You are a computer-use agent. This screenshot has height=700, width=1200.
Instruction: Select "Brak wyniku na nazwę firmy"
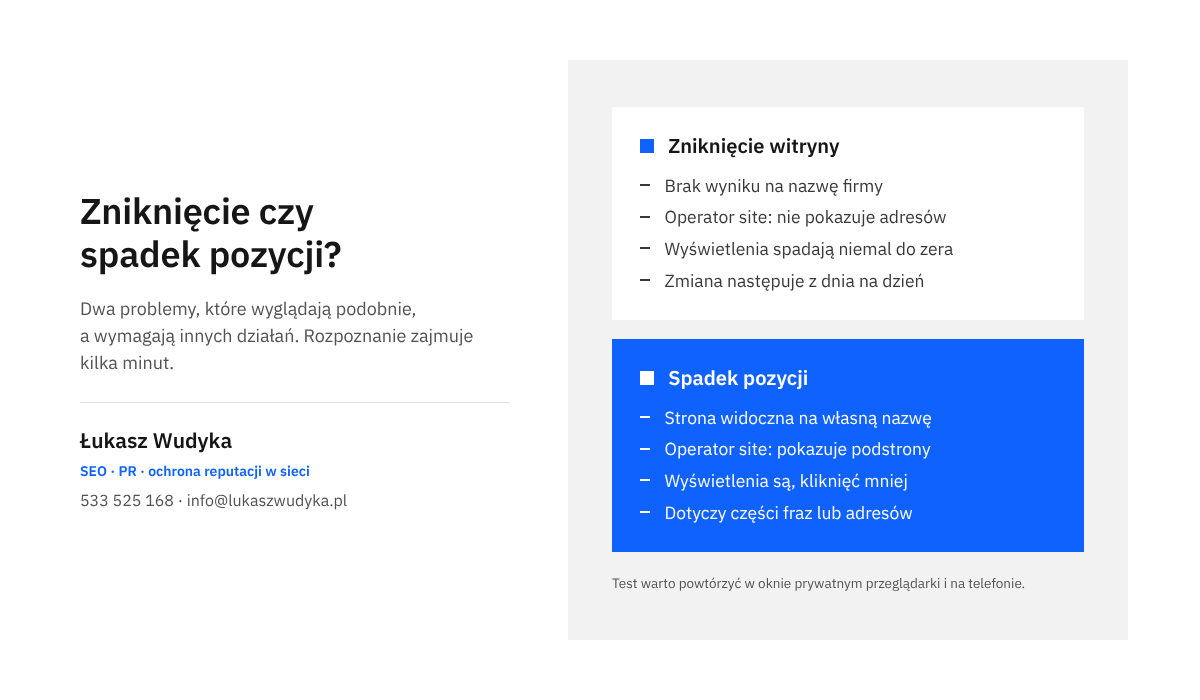click(x=773, y=186)
